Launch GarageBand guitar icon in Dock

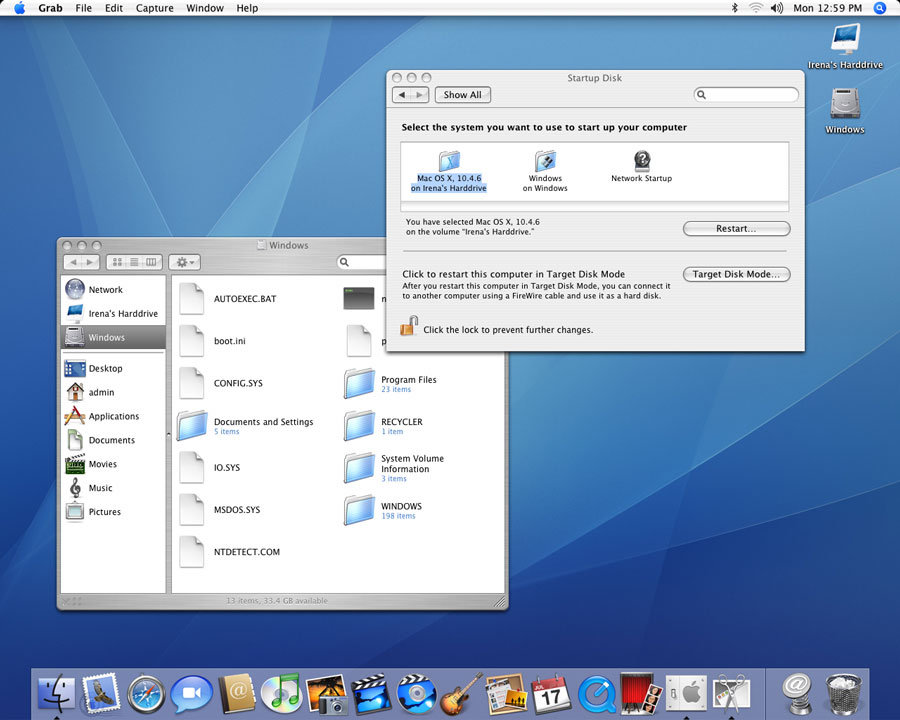tap(461, 694)
